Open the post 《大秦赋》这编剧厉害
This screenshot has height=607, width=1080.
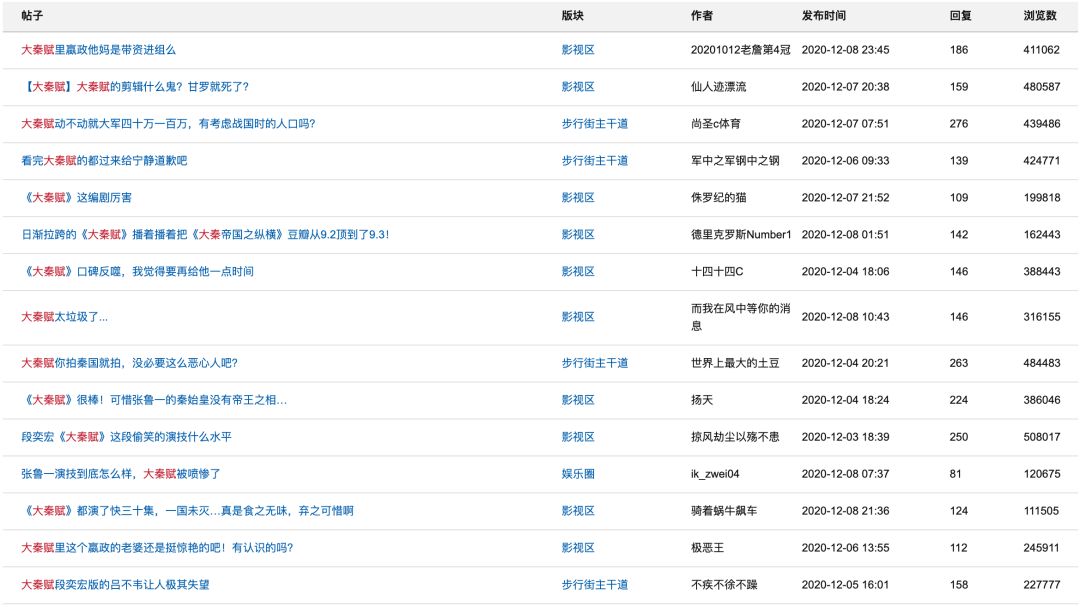point(76,197)
